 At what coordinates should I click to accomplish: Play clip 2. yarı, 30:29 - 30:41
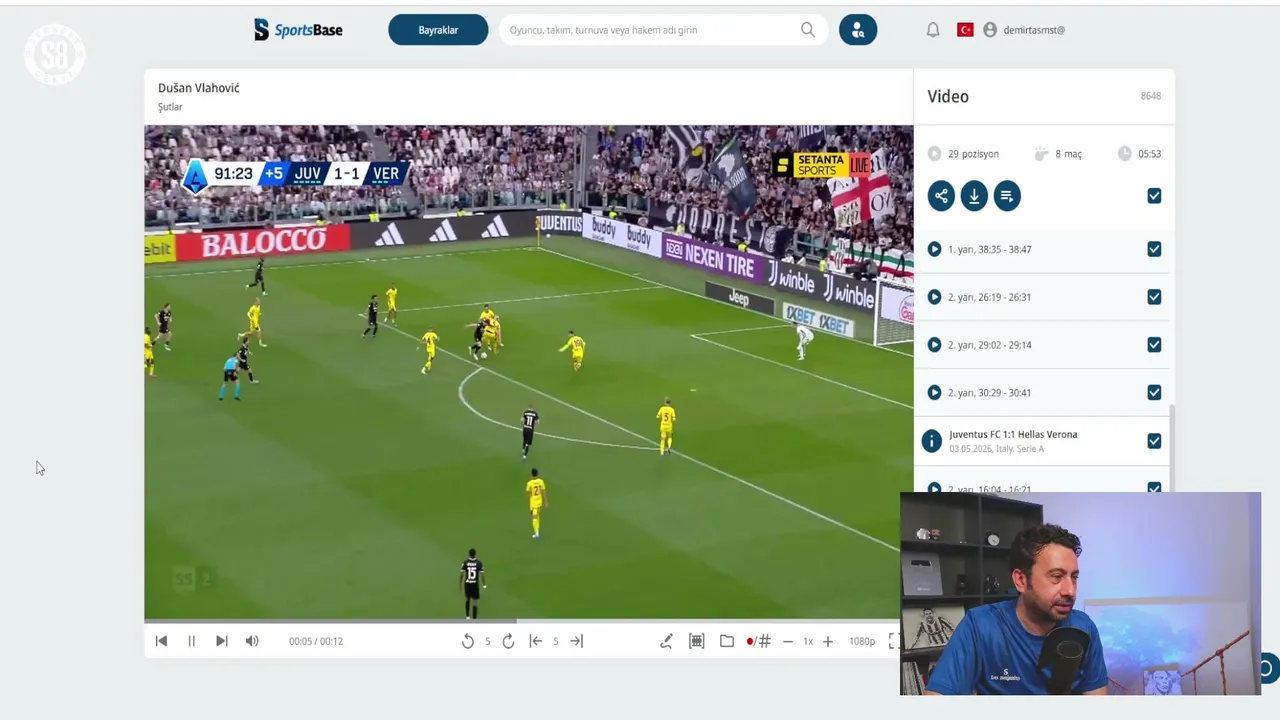pyautogui.click(x=934, y=393)
